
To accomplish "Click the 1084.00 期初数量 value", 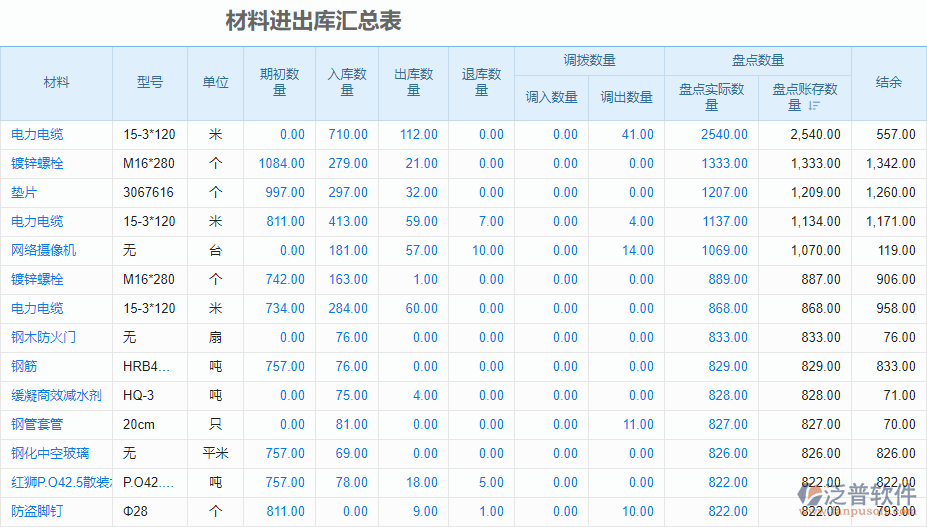I will click(x=281, y=163).
